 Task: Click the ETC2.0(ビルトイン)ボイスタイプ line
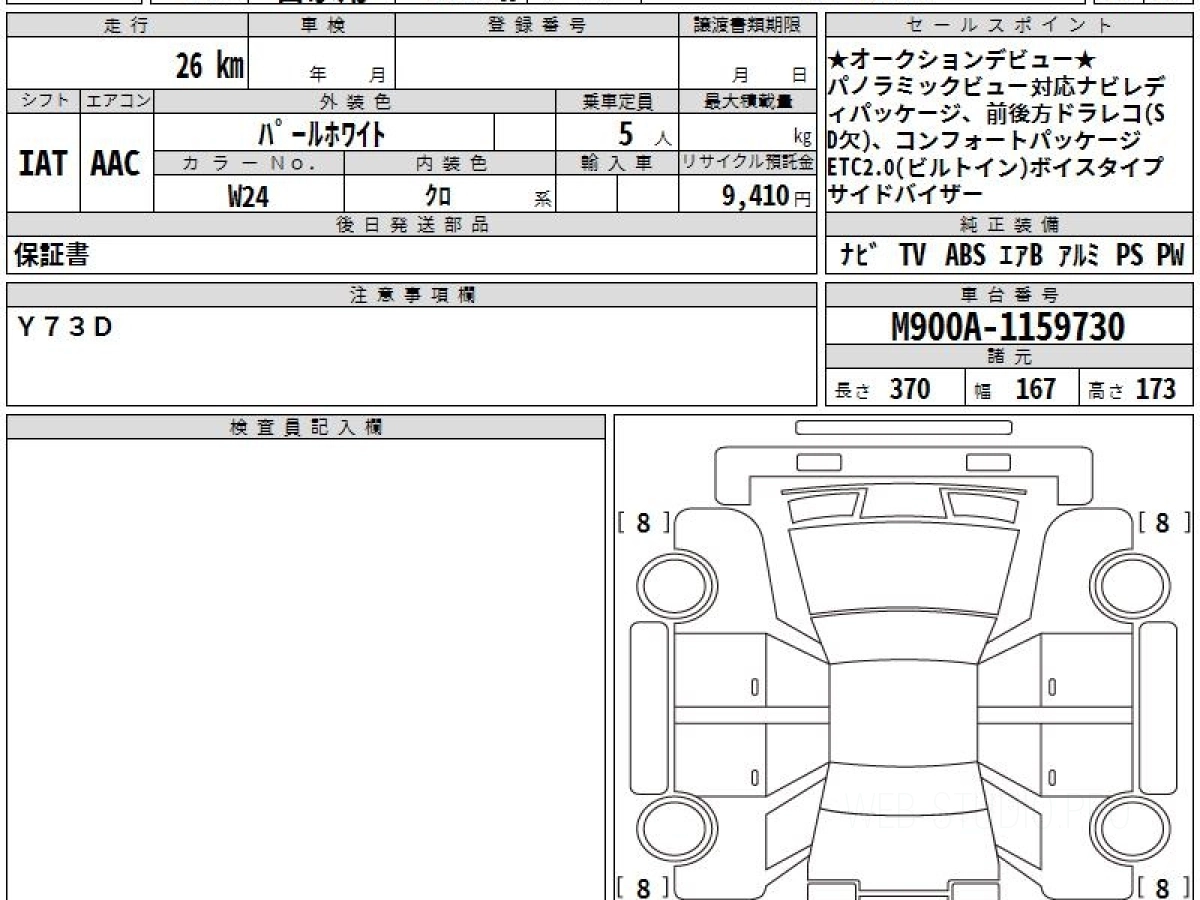coord(996,166)
